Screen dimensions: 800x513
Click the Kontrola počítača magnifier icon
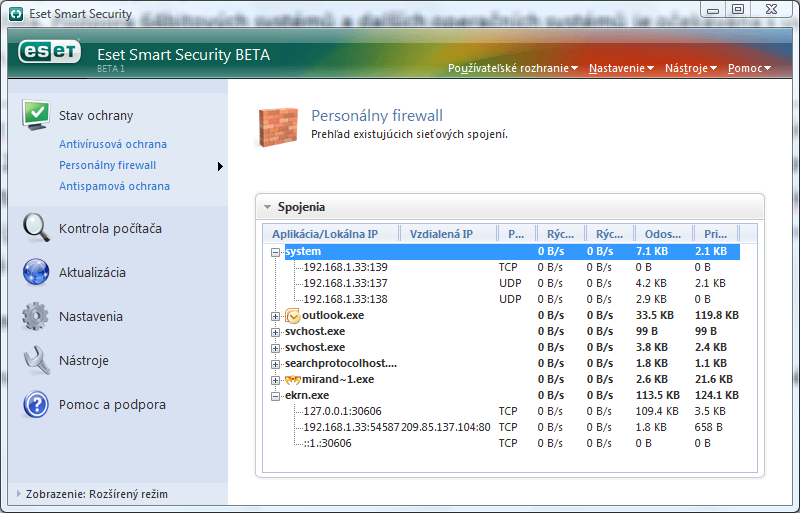(36, 228)
